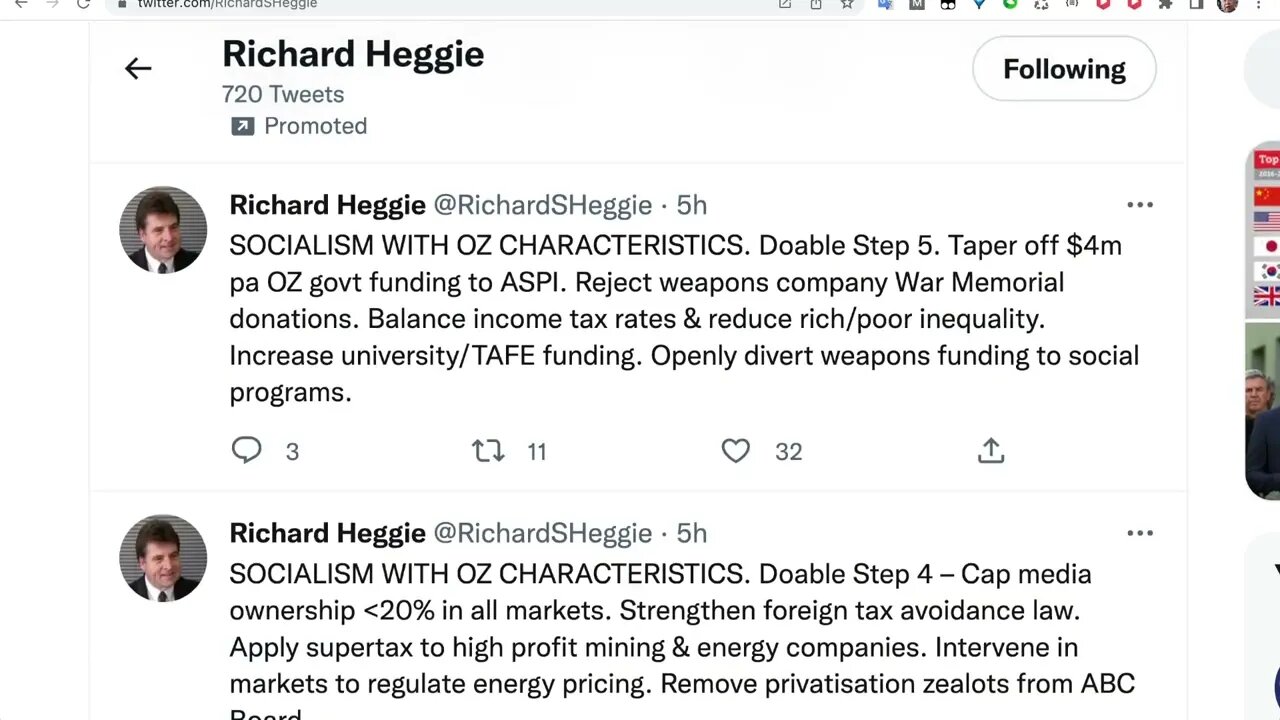Reload the page in the browser
Viewport: 1280px width, 720px height.
(x=83, y=4)
